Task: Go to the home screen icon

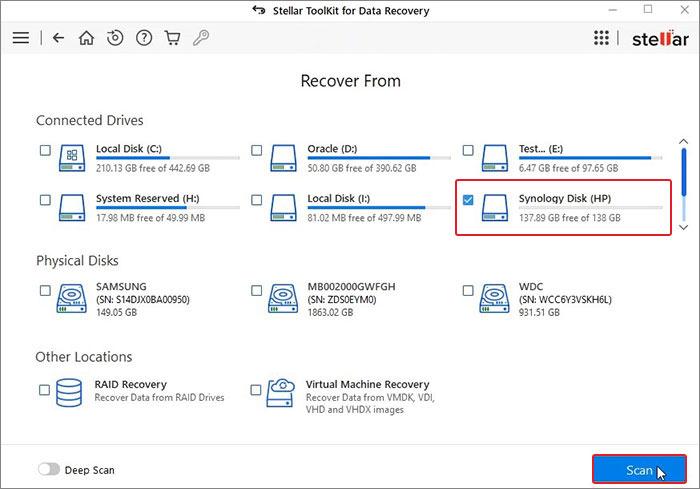Action: pyautogui.click(x=87, y=38)
